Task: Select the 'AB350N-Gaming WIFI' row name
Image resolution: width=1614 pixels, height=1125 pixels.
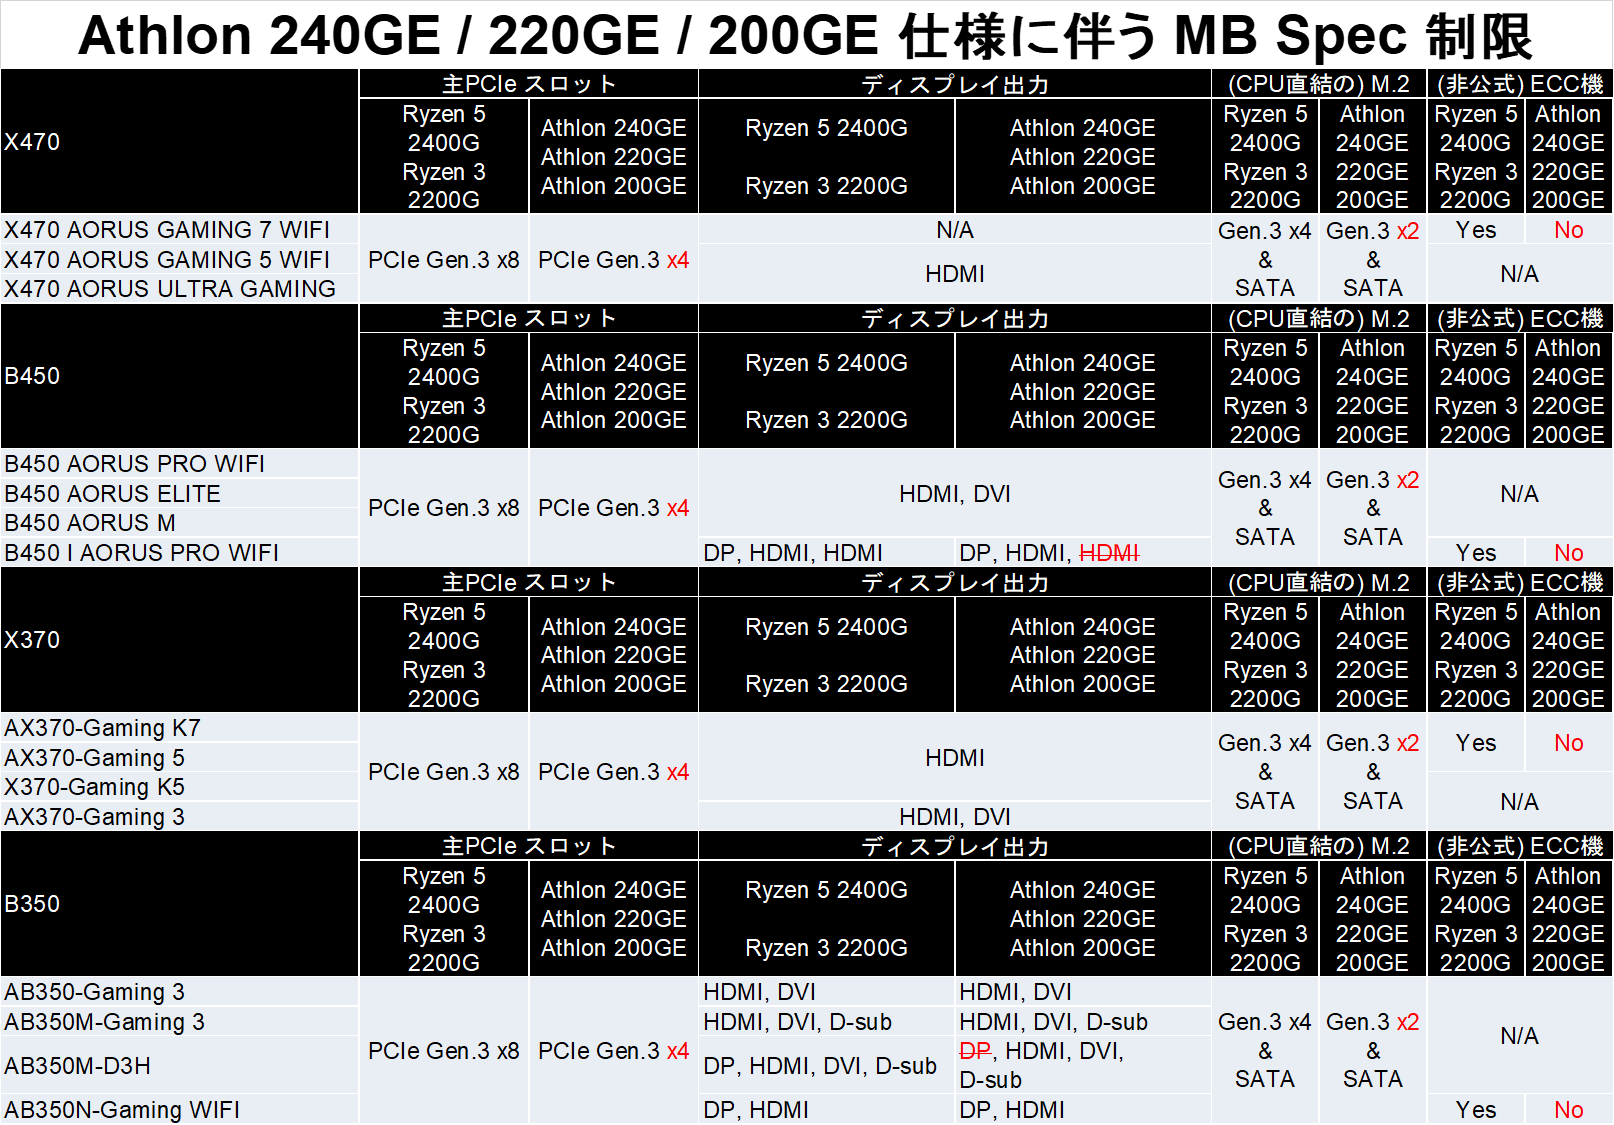Action: click(122, 1110)
